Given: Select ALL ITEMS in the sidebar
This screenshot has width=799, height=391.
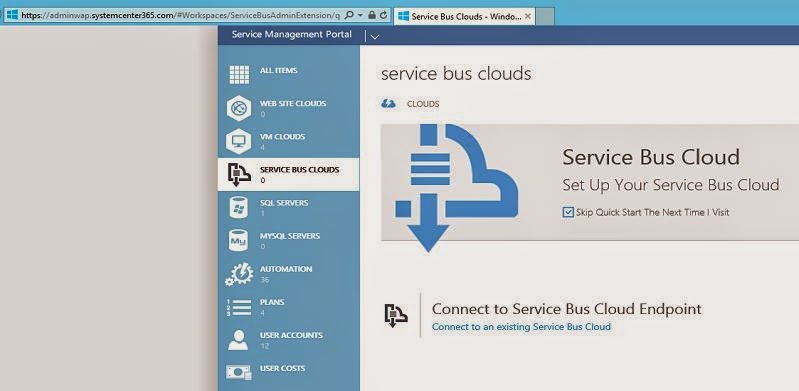Looking at the screenshot, I should coord(279,70).
